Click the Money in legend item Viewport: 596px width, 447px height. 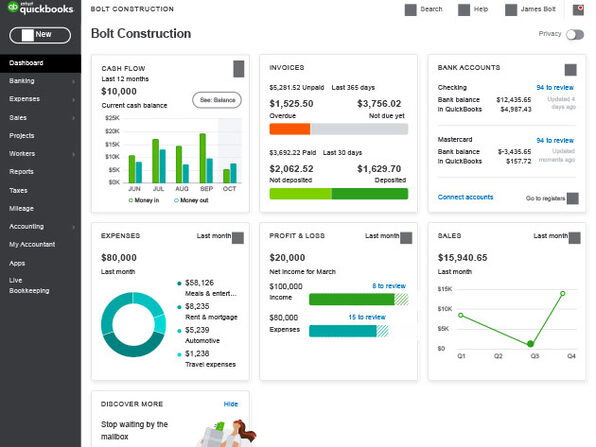[144, 200]
